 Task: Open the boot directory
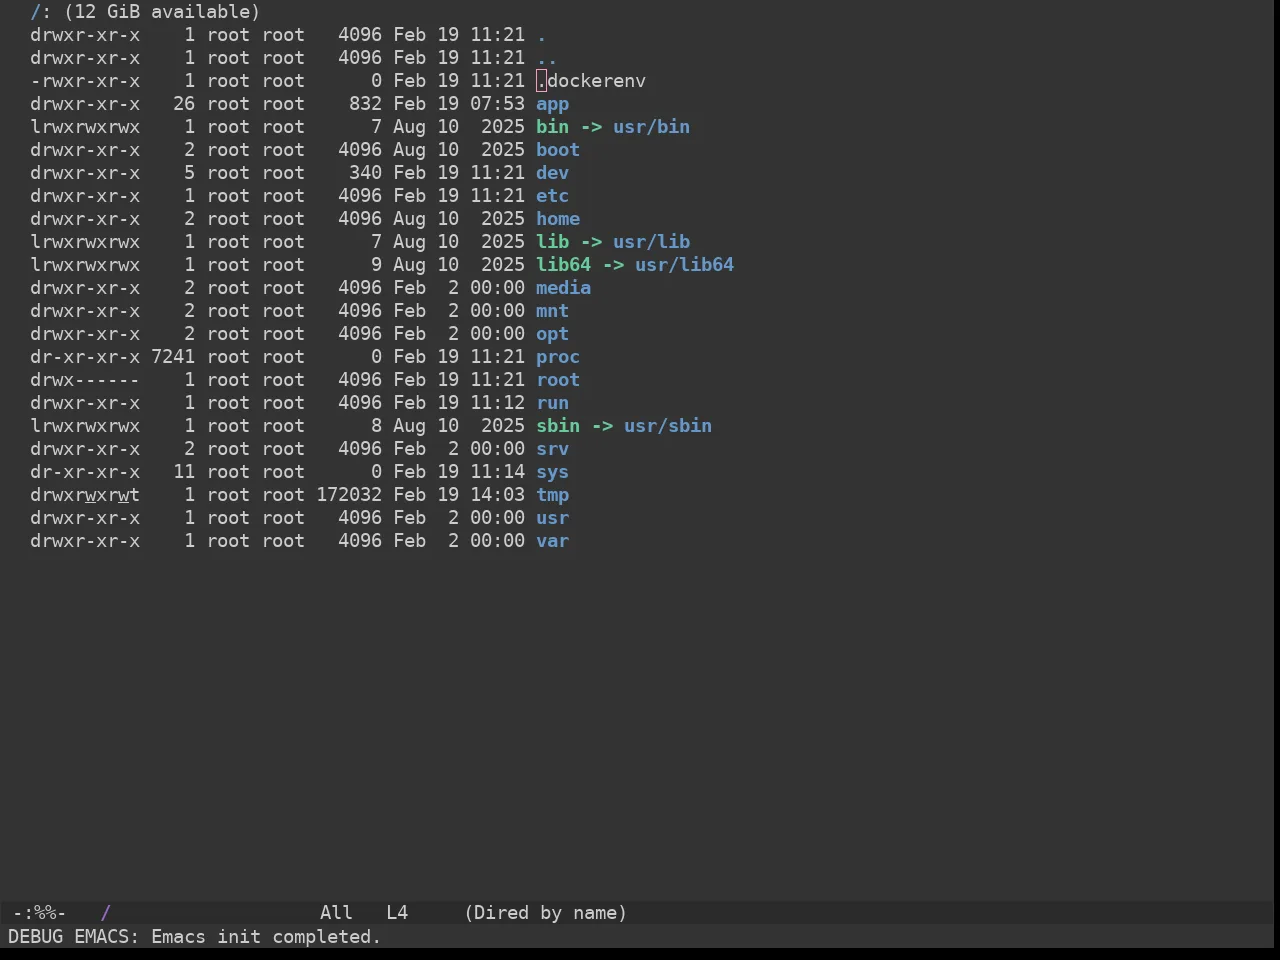558,150
